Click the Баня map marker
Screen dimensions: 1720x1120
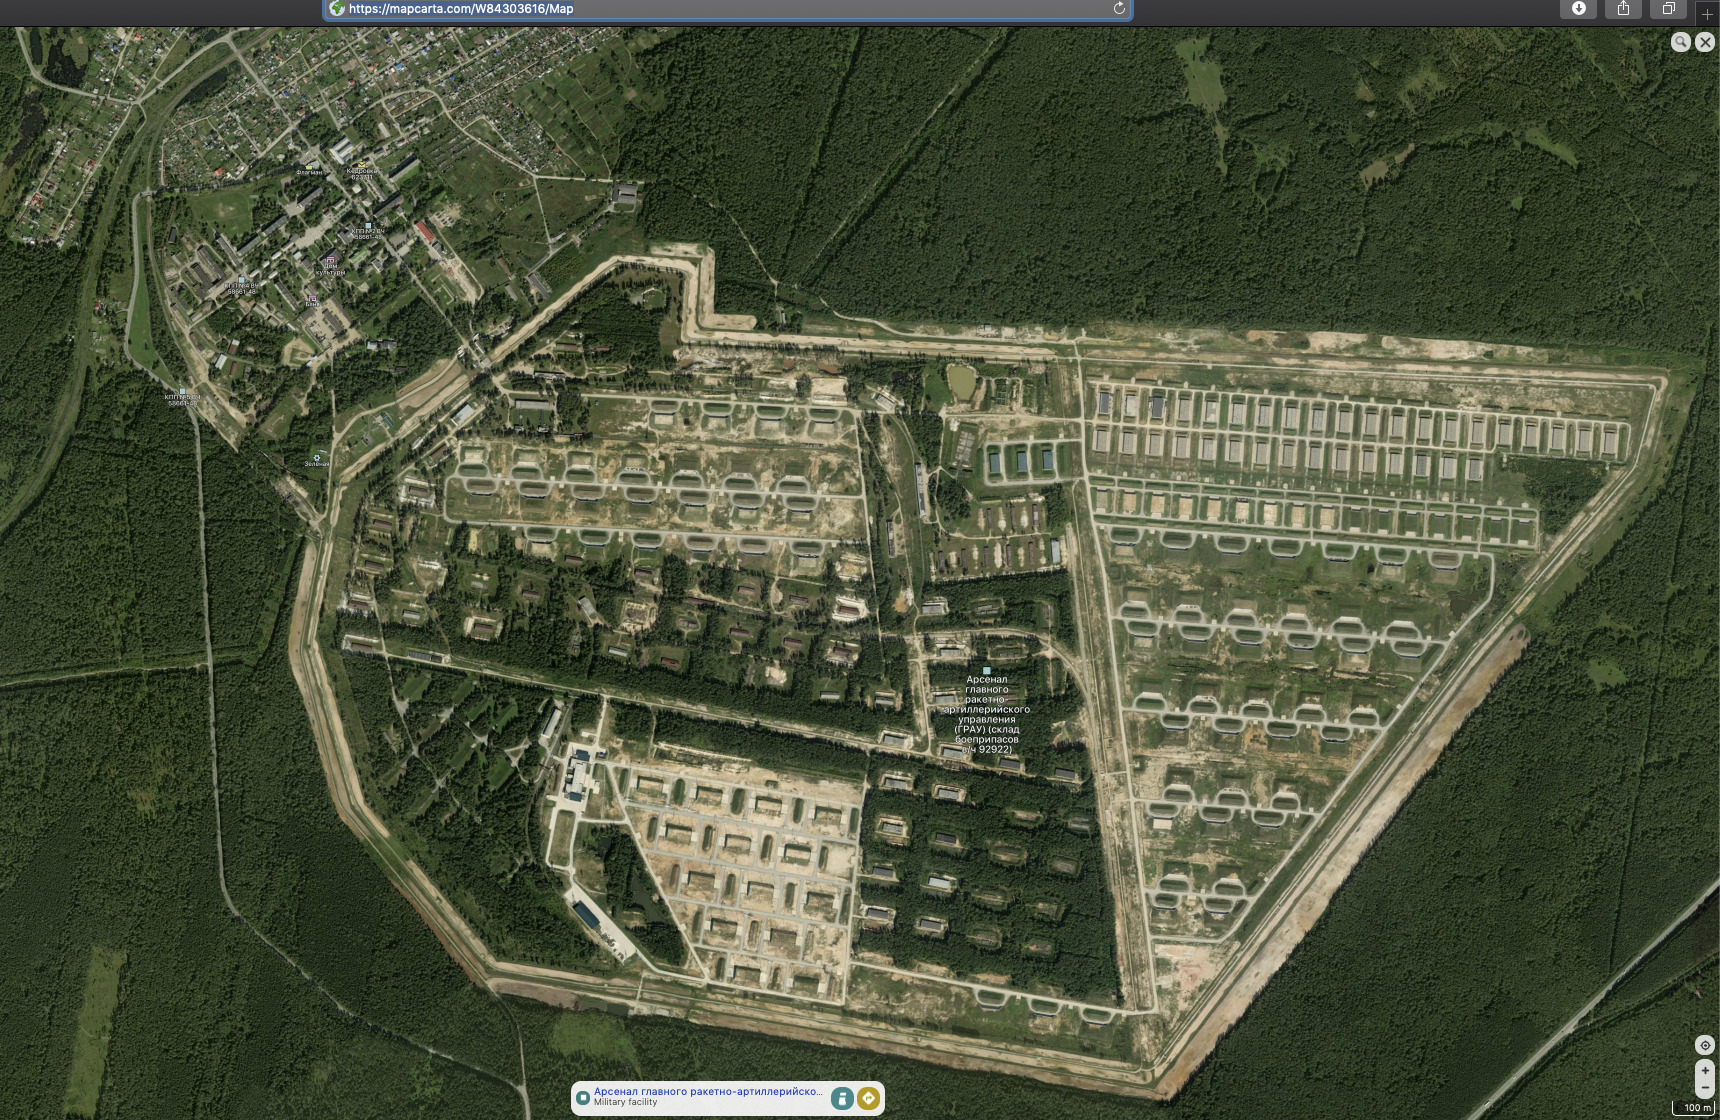tap(312, 298)
